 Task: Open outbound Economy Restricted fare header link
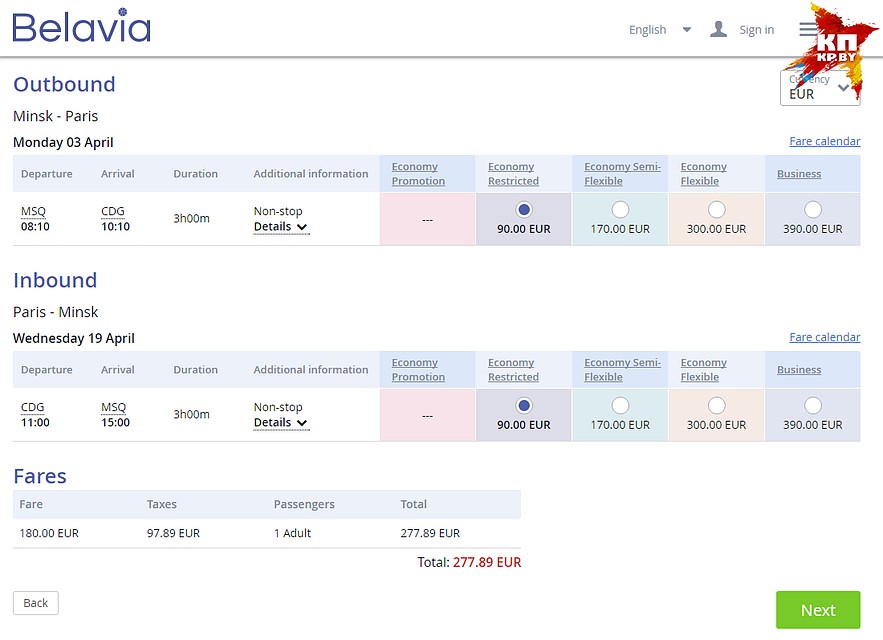(x=514, y=174)
